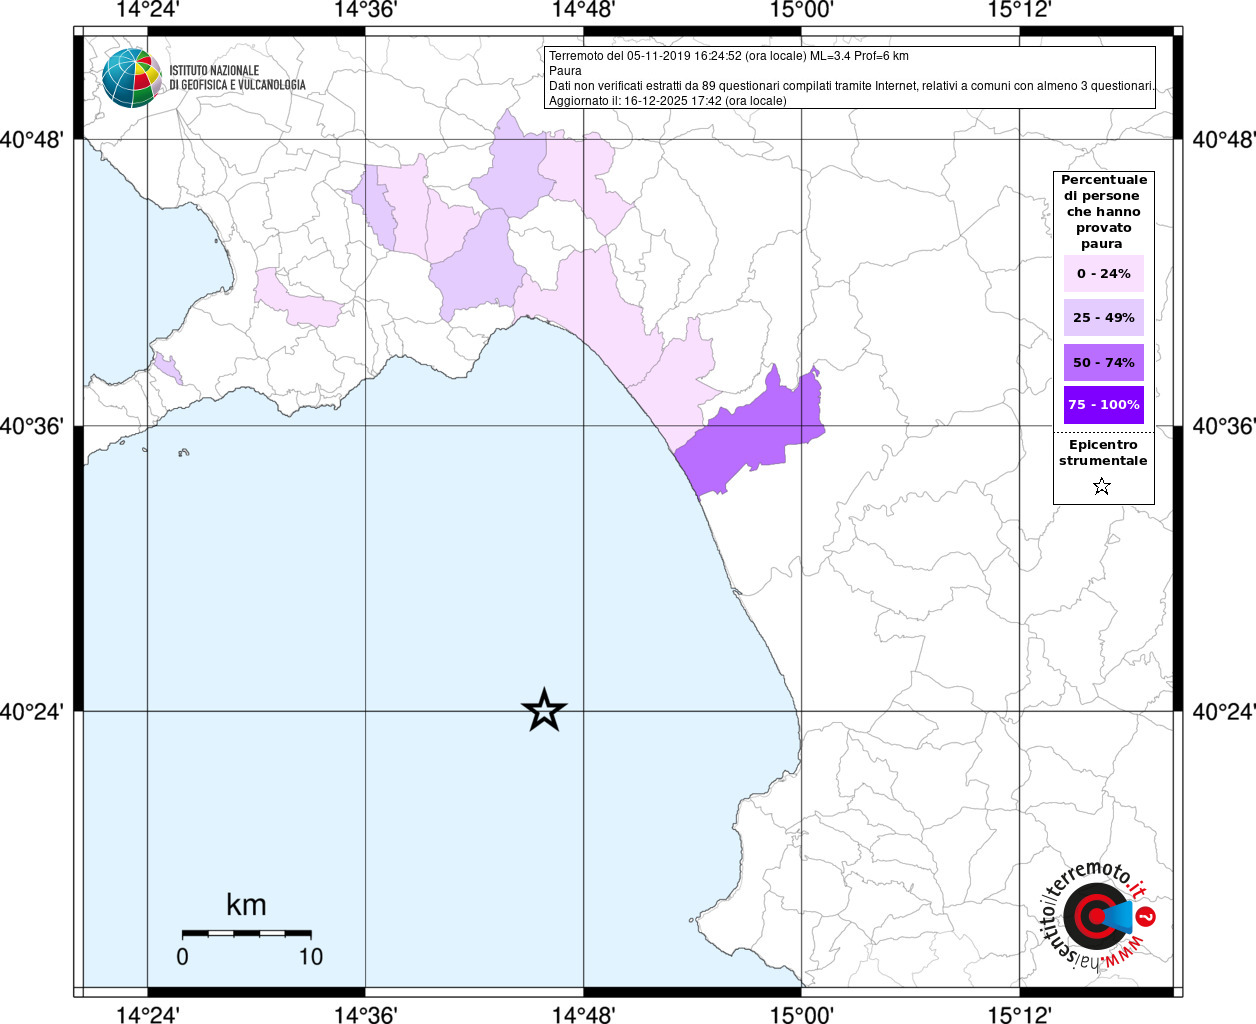Viewport: 1256px width, 1024px height.
Task: Click the right 40°48' latitude label
Action: (1223, 140)
